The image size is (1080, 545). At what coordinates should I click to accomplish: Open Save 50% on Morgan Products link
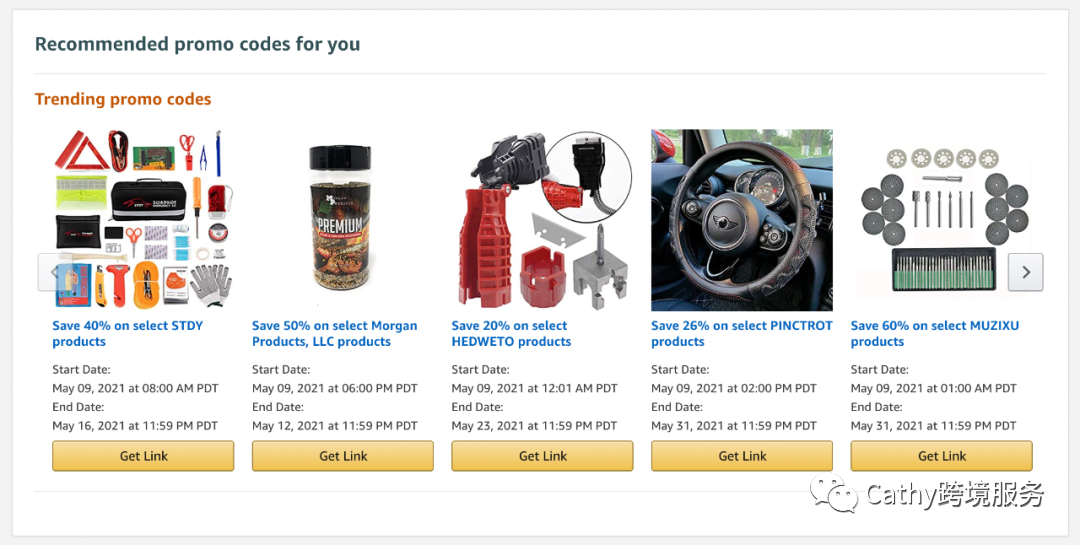coord(334,333)
